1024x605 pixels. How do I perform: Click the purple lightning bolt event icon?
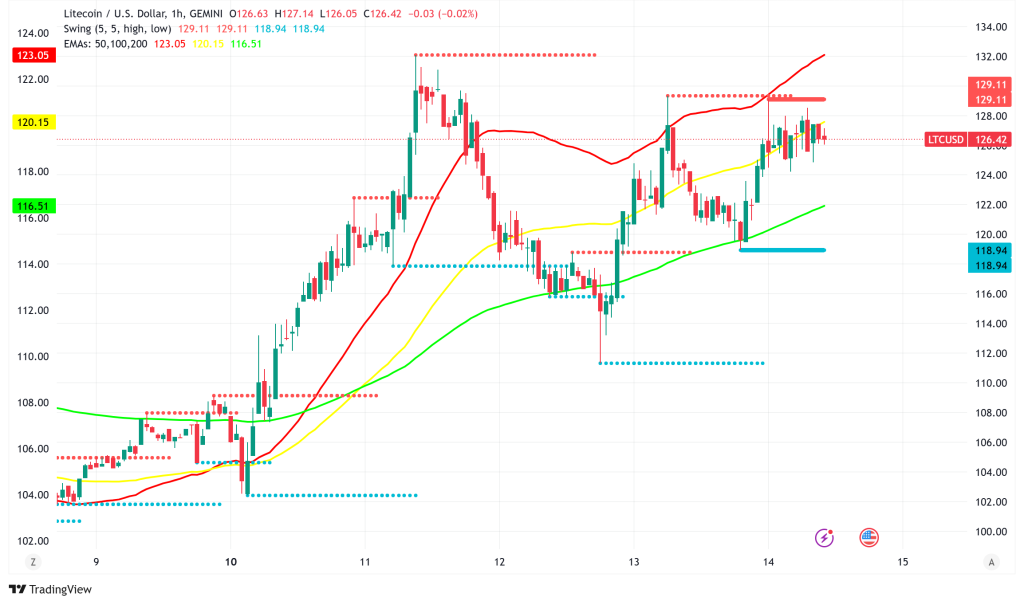(825, 538)
